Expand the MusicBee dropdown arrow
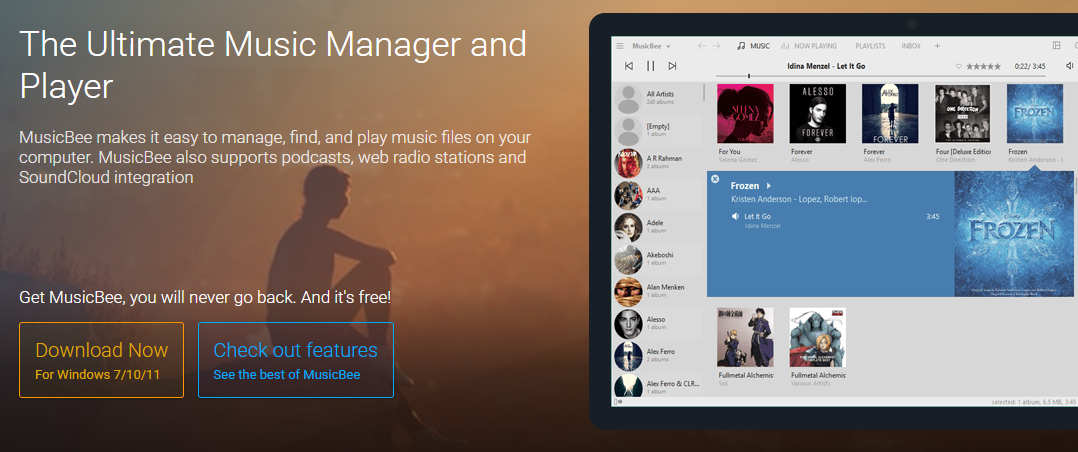The width and height of the screenshot is (1078, 452). (x=668, y=46)
